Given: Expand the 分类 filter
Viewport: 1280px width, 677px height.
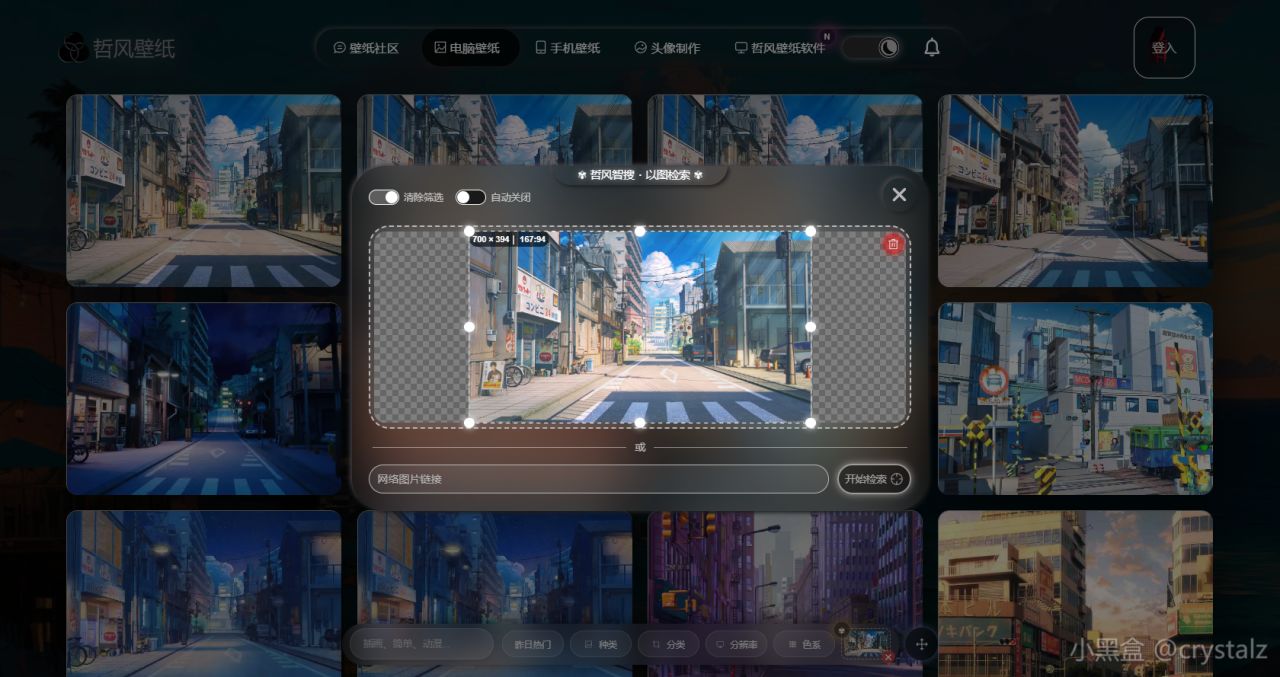Looking at the screenshot, I should click(x=668, y=645).
